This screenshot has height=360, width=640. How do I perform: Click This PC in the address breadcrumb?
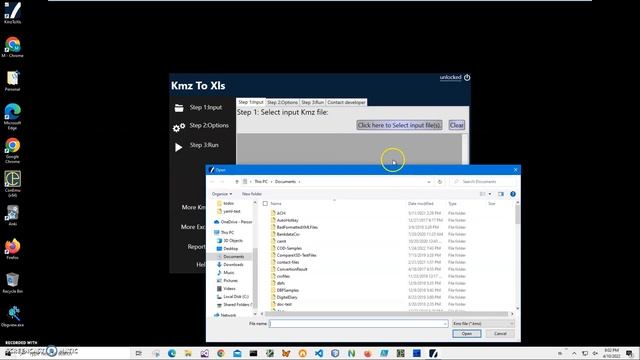click(x=261, y=182)
